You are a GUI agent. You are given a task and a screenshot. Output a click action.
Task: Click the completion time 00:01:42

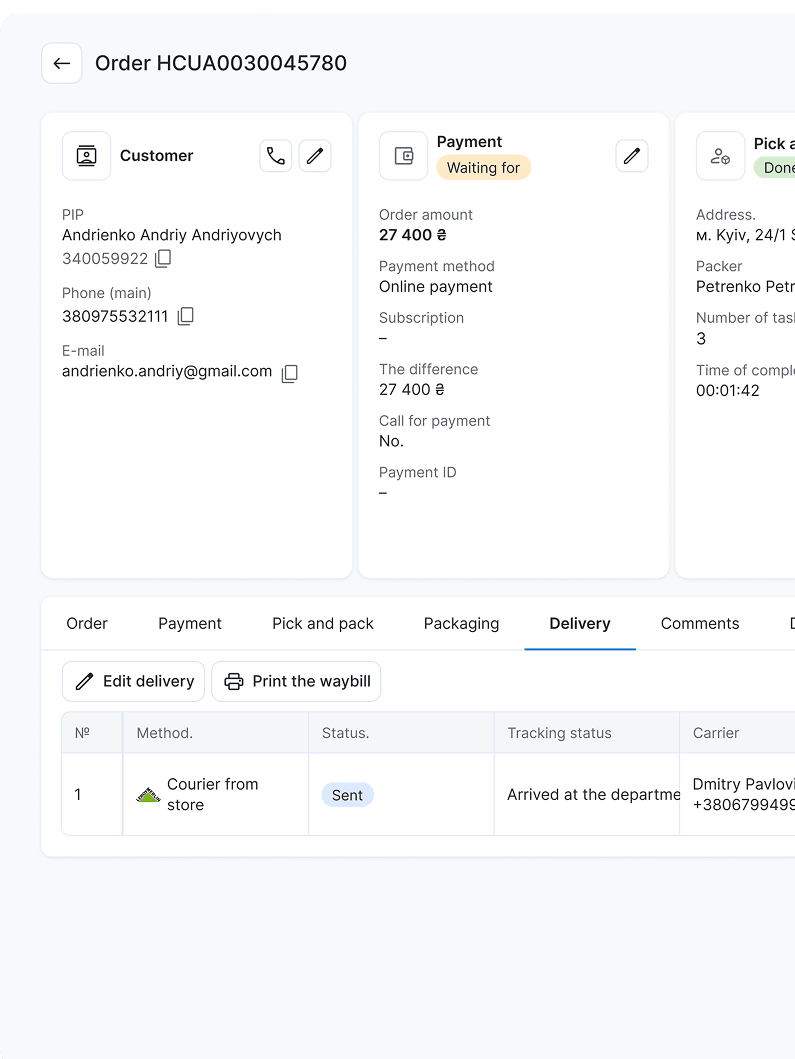tap(727, 390)
